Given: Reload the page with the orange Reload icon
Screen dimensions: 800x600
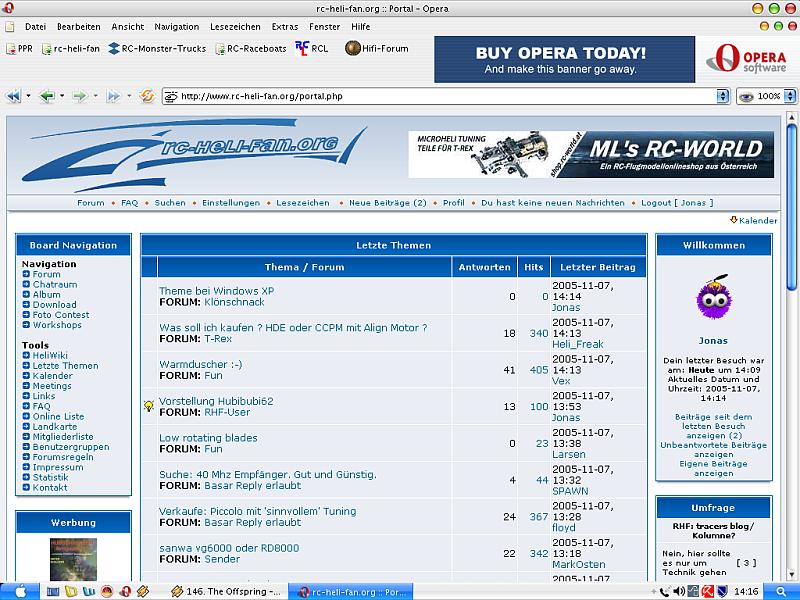Looking at the screenshot, I should tap(147, 95).
